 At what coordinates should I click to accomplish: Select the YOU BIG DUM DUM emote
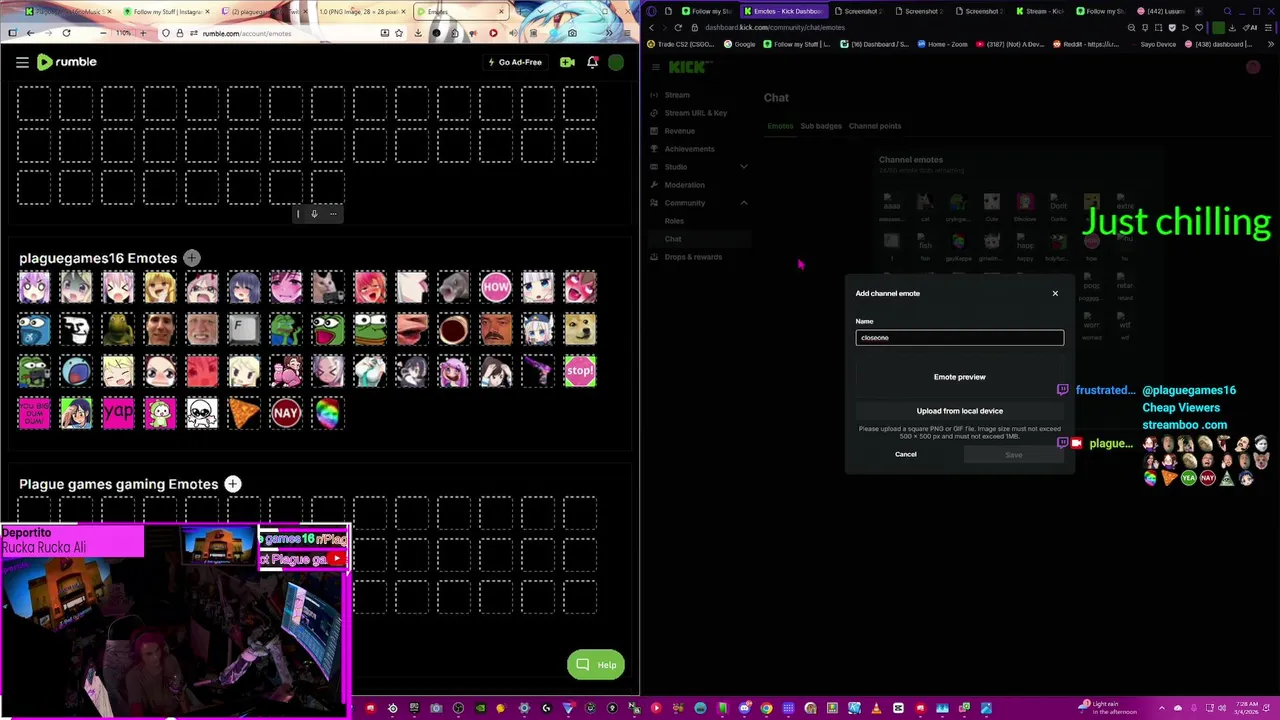[34, 413]
